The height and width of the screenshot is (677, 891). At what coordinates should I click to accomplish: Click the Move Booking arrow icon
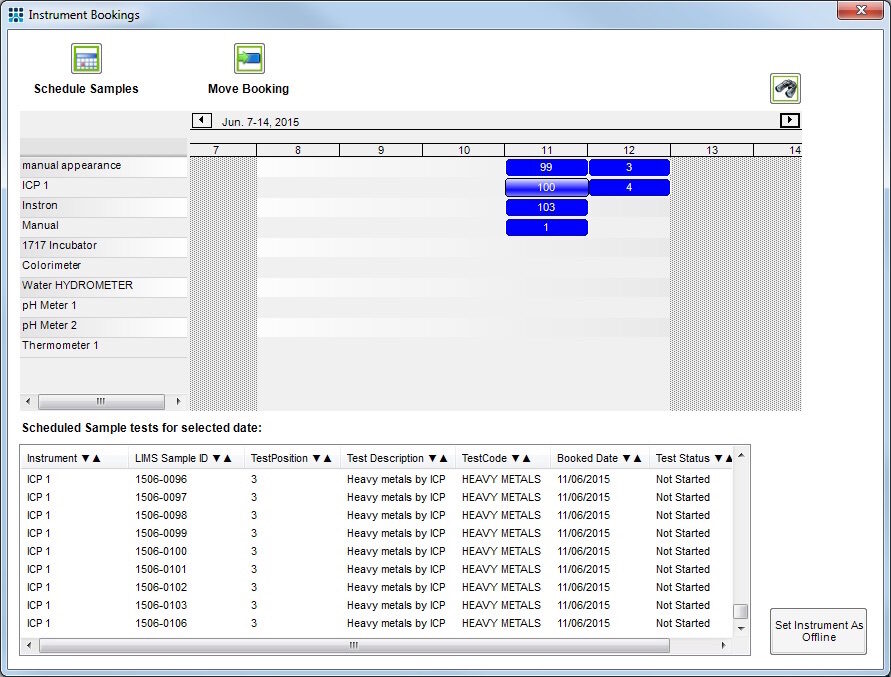pyautogui.click(x=249, y=59)
